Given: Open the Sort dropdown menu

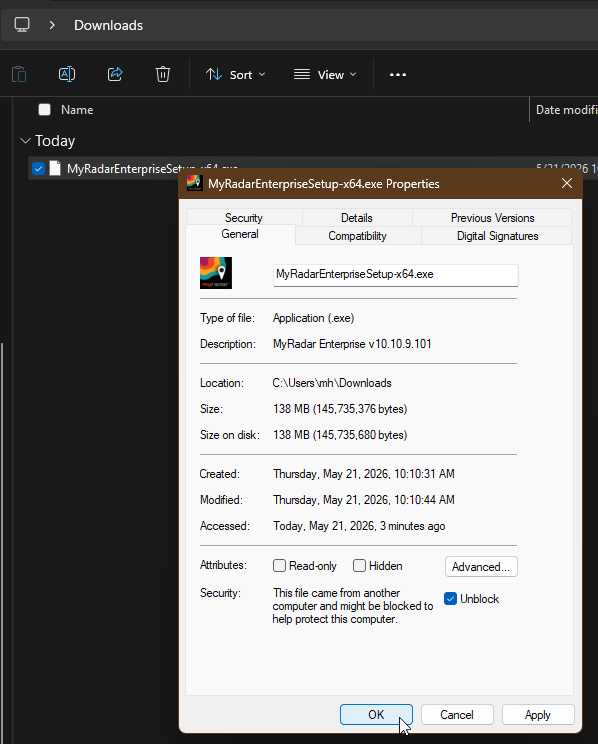Looking at the screenshot, I should click(x=236, y=74).
